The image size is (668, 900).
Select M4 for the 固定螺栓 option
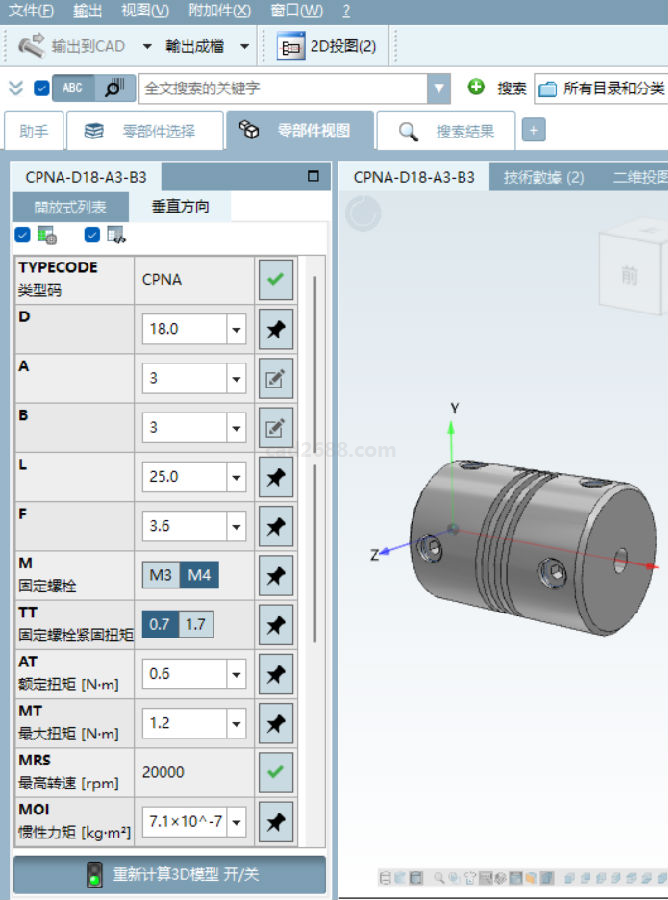200,575
